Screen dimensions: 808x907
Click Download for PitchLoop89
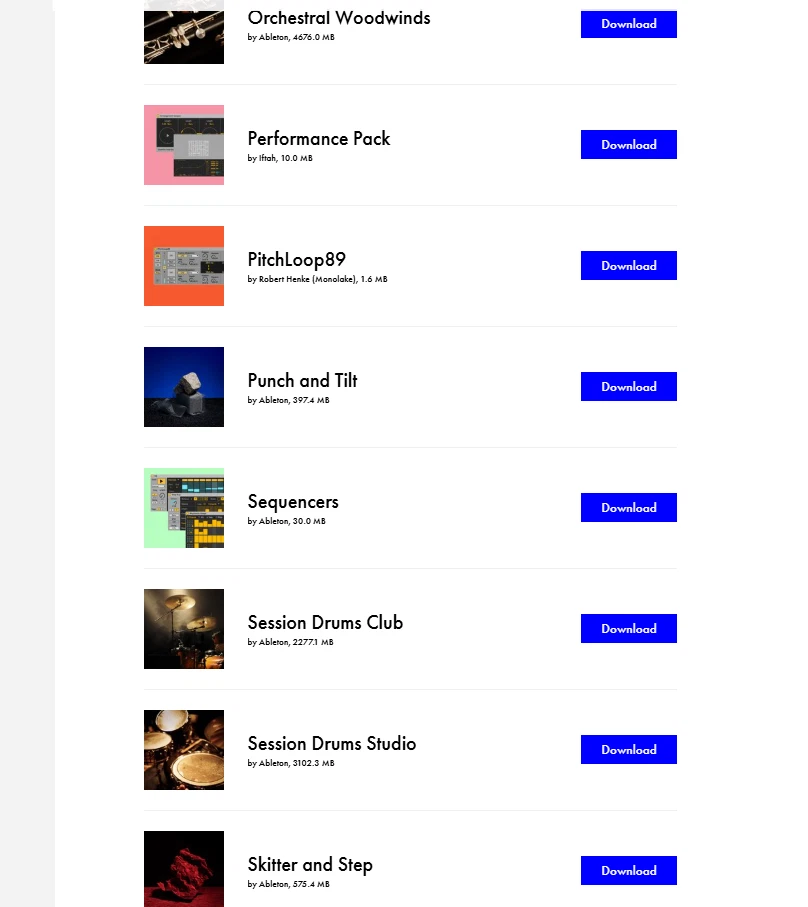click(628, 266)
